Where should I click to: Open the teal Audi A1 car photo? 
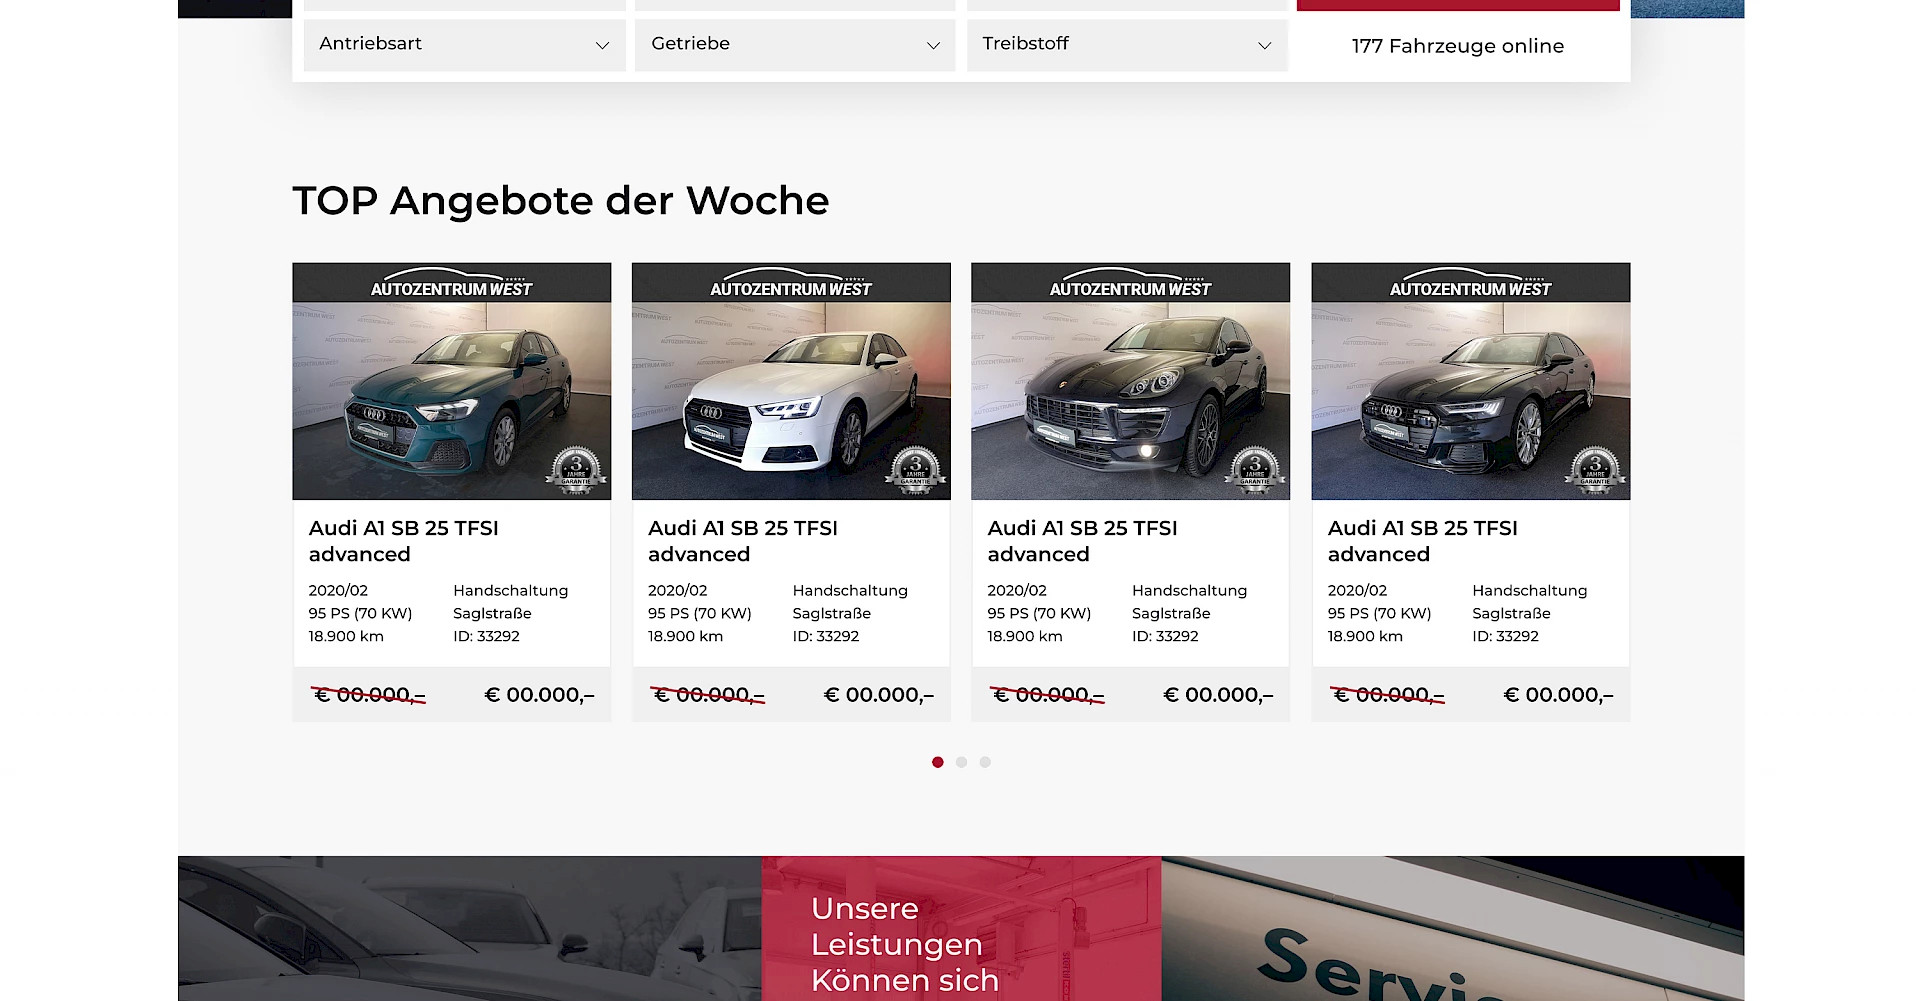point(452,400)
